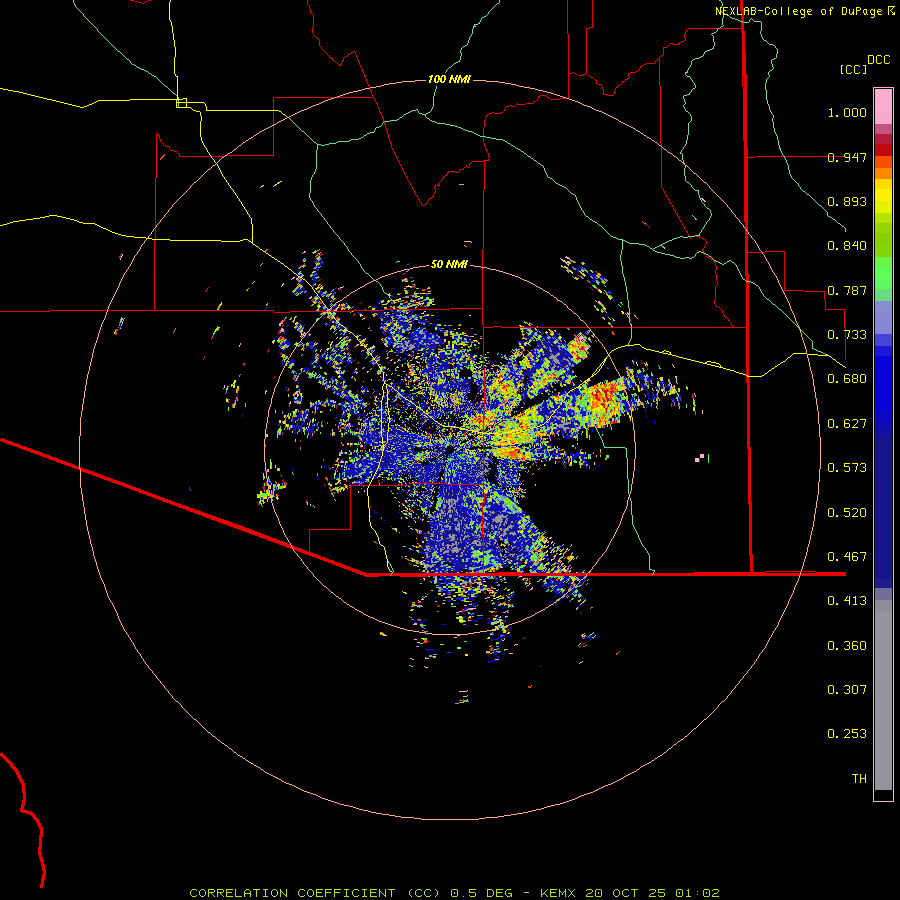This screenshot has width=900, height=900.
Task: Click the 0.253 scale value
Action: pyautogui.click(x=847, y=734)
